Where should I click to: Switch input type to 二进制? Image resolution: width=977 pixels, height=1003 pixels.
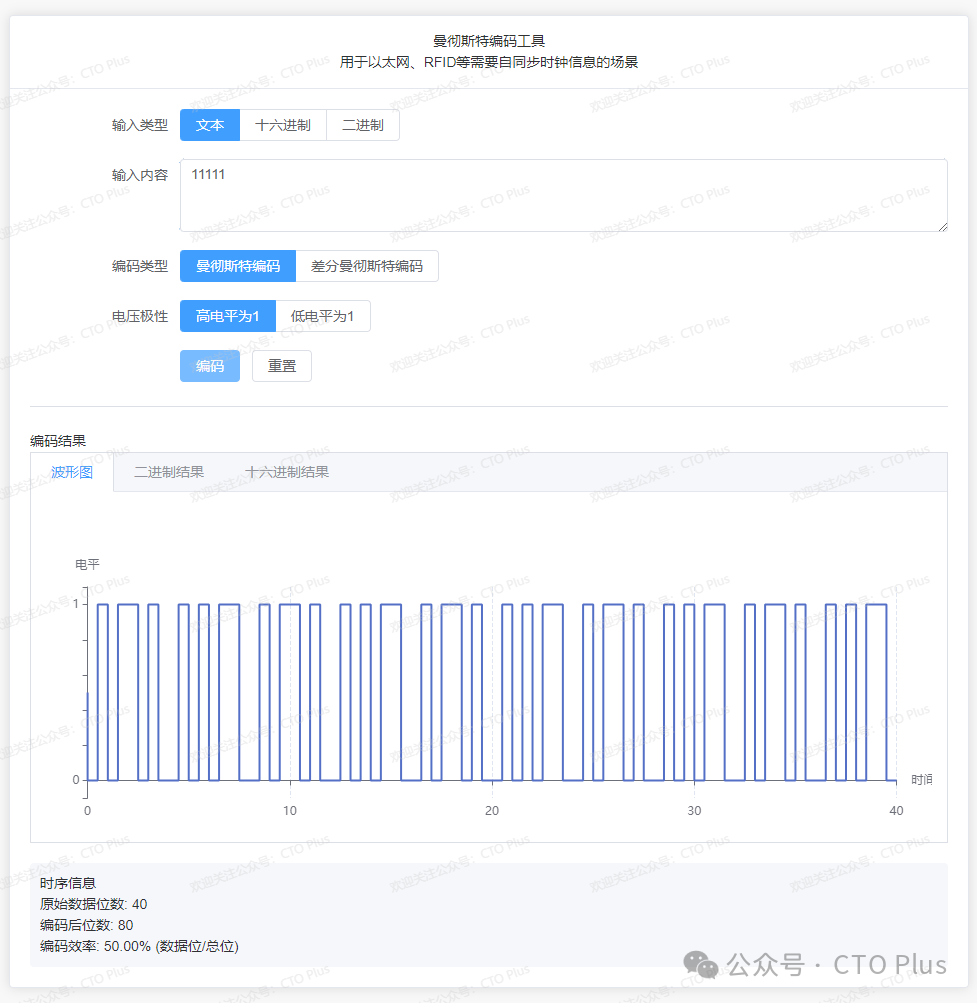coord(362,124)
